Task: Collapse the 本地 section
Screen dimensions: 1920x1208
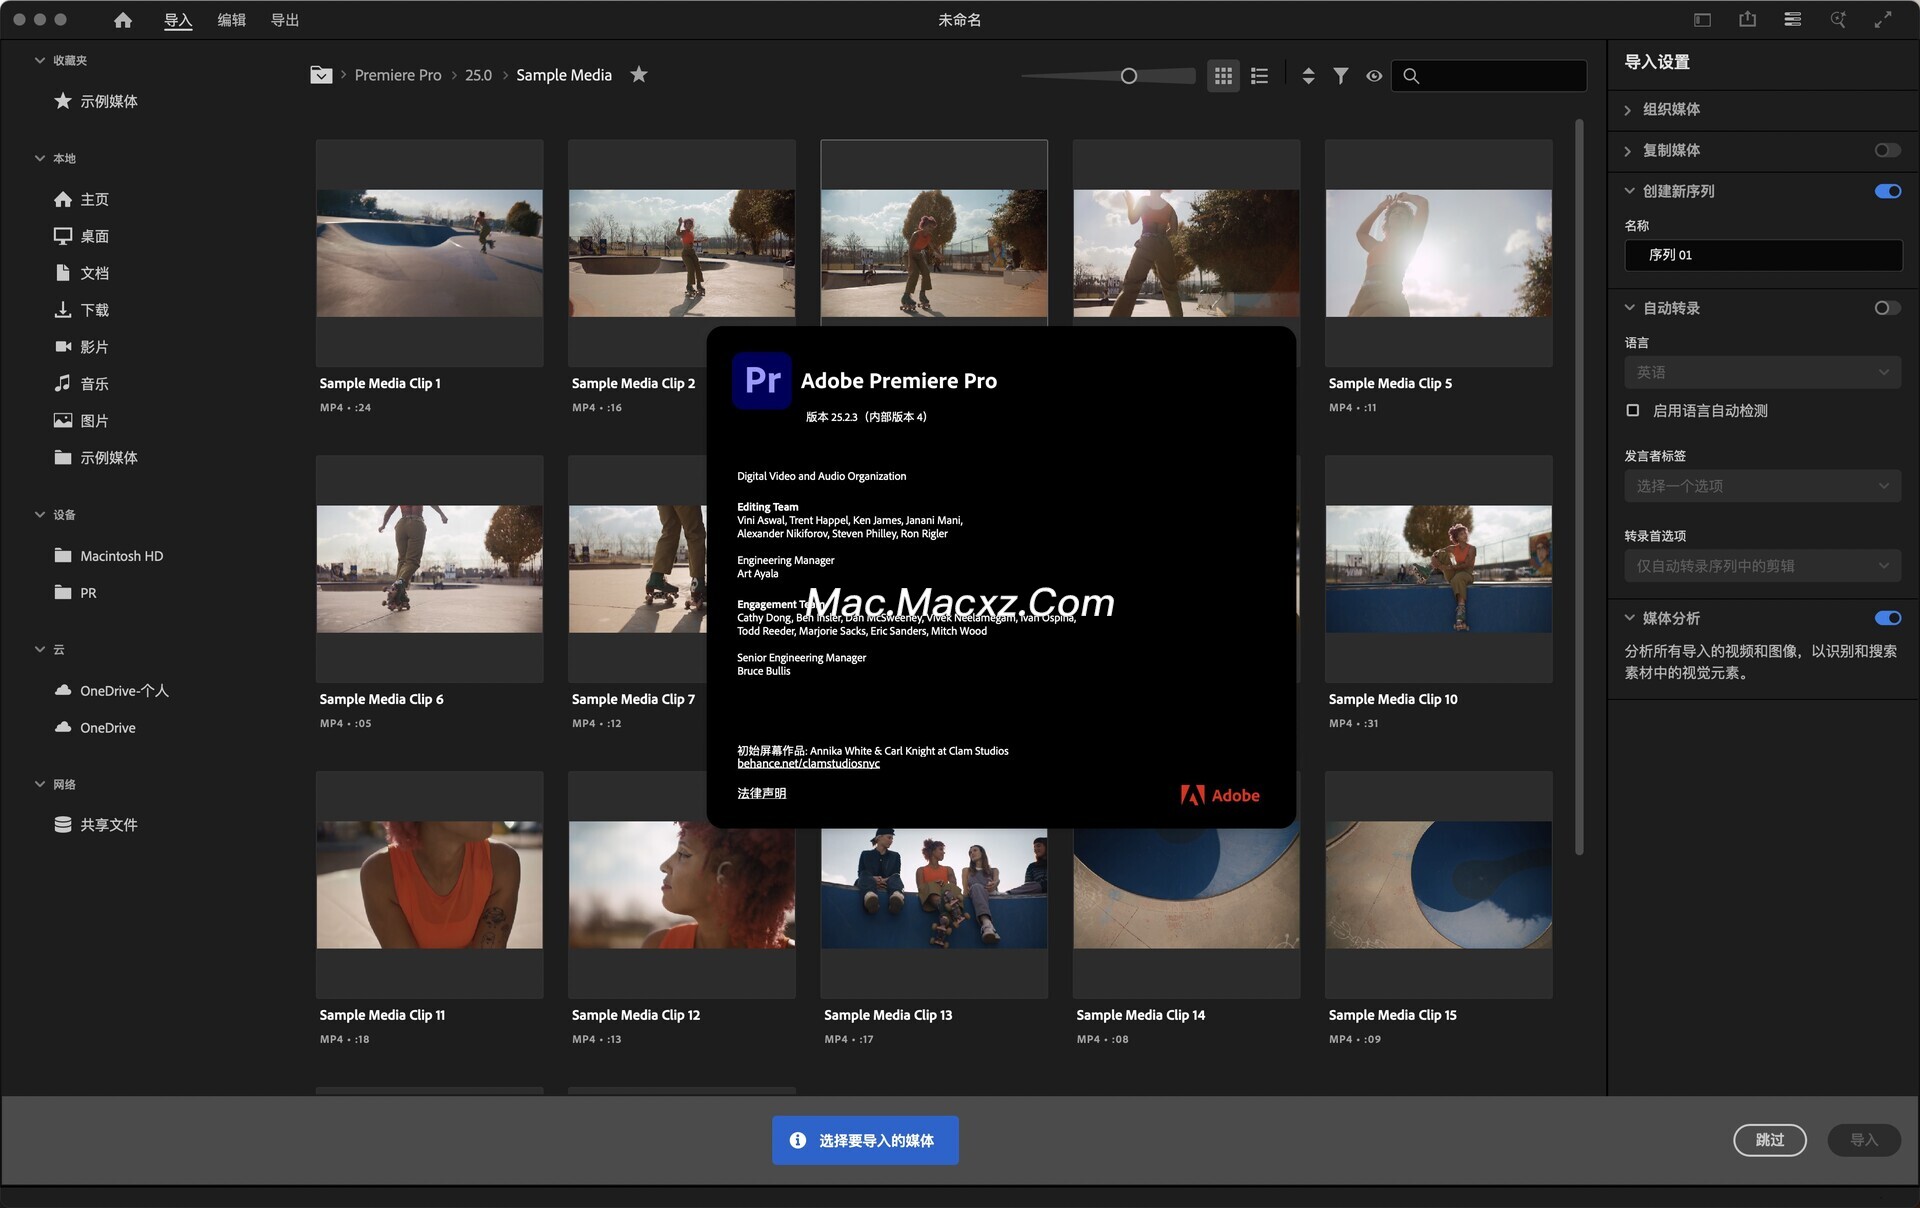Action: coord(40,158)
